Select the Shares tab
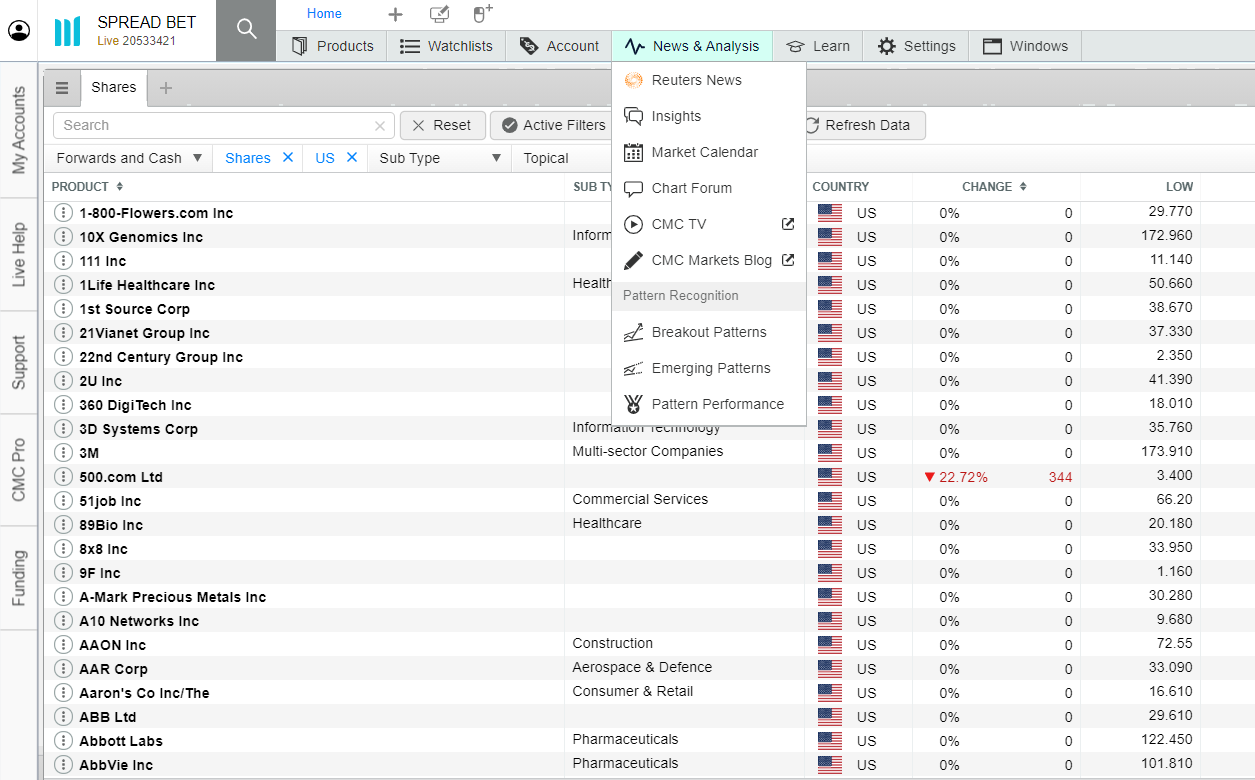Image resolution: width=1255 pixels, height=780 pixels. 114,87
